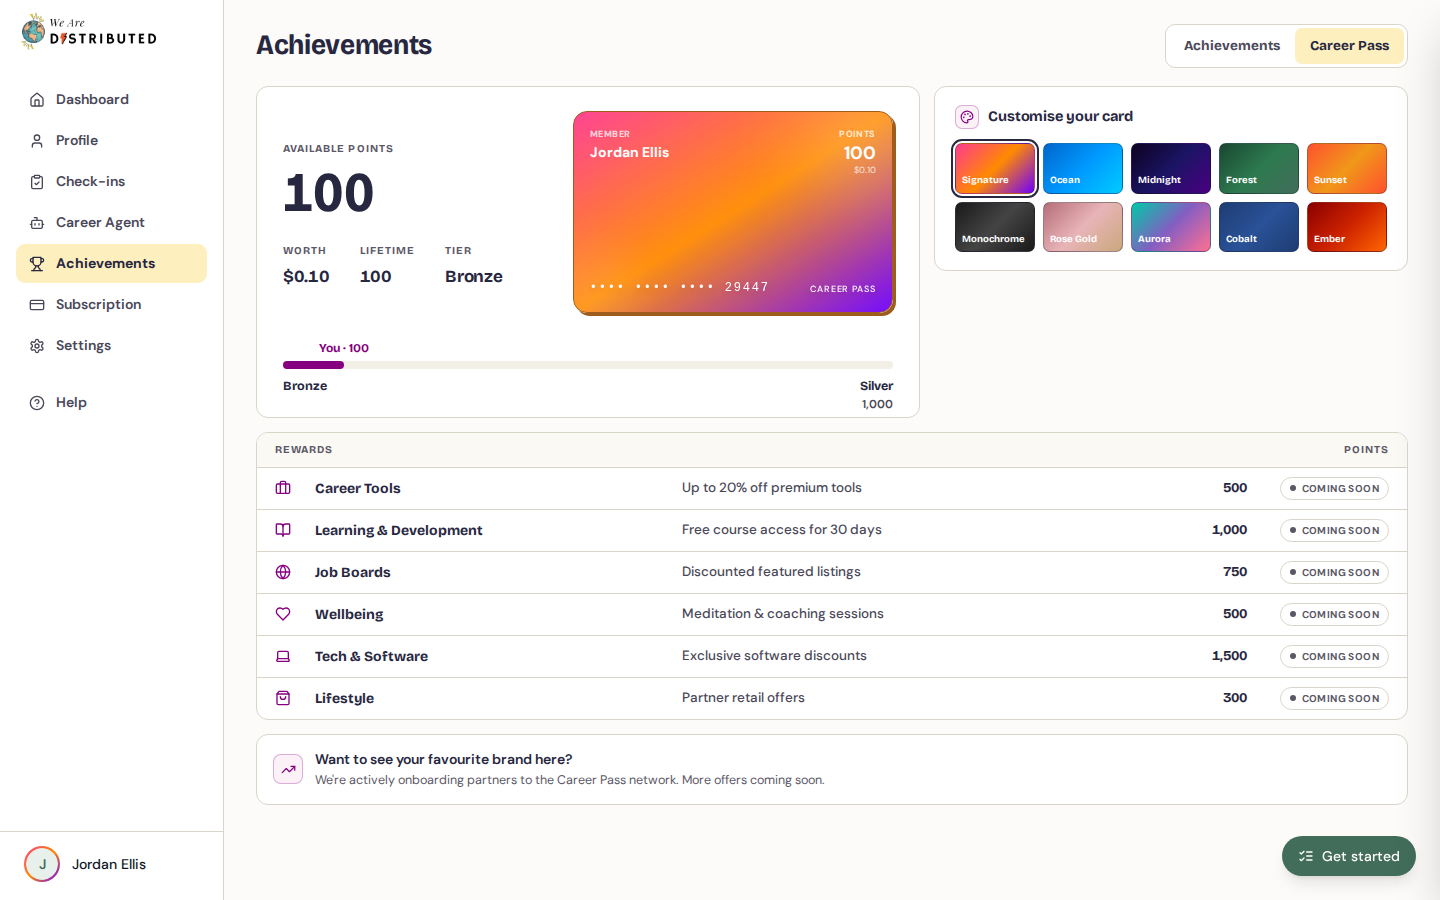Click the Subscription card icon
The image size is (1440, 900).
(x=37, y=305)
